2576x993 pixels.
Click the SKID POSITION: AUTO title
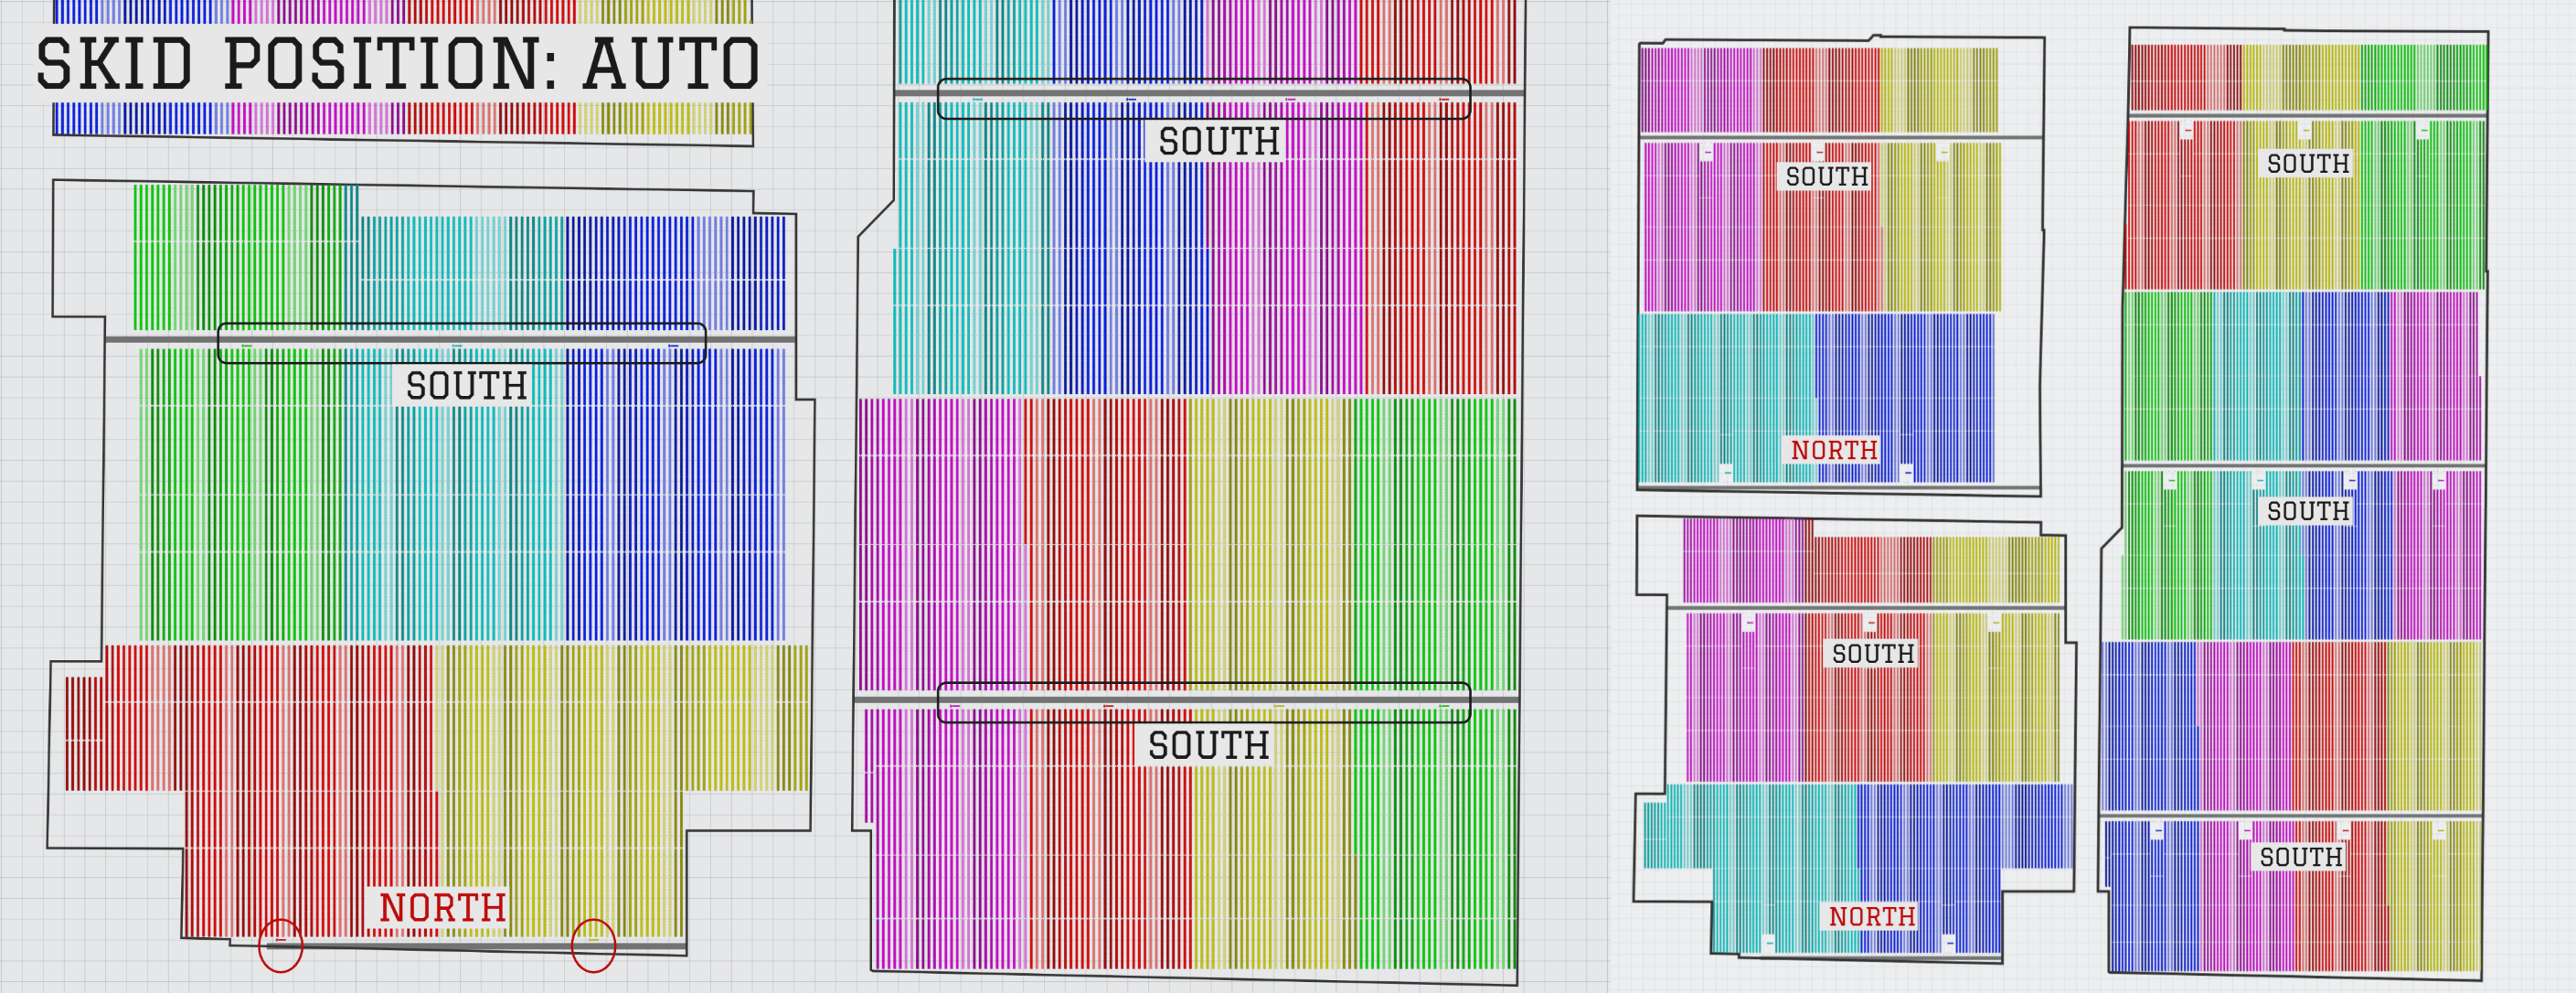coord(398,64)
